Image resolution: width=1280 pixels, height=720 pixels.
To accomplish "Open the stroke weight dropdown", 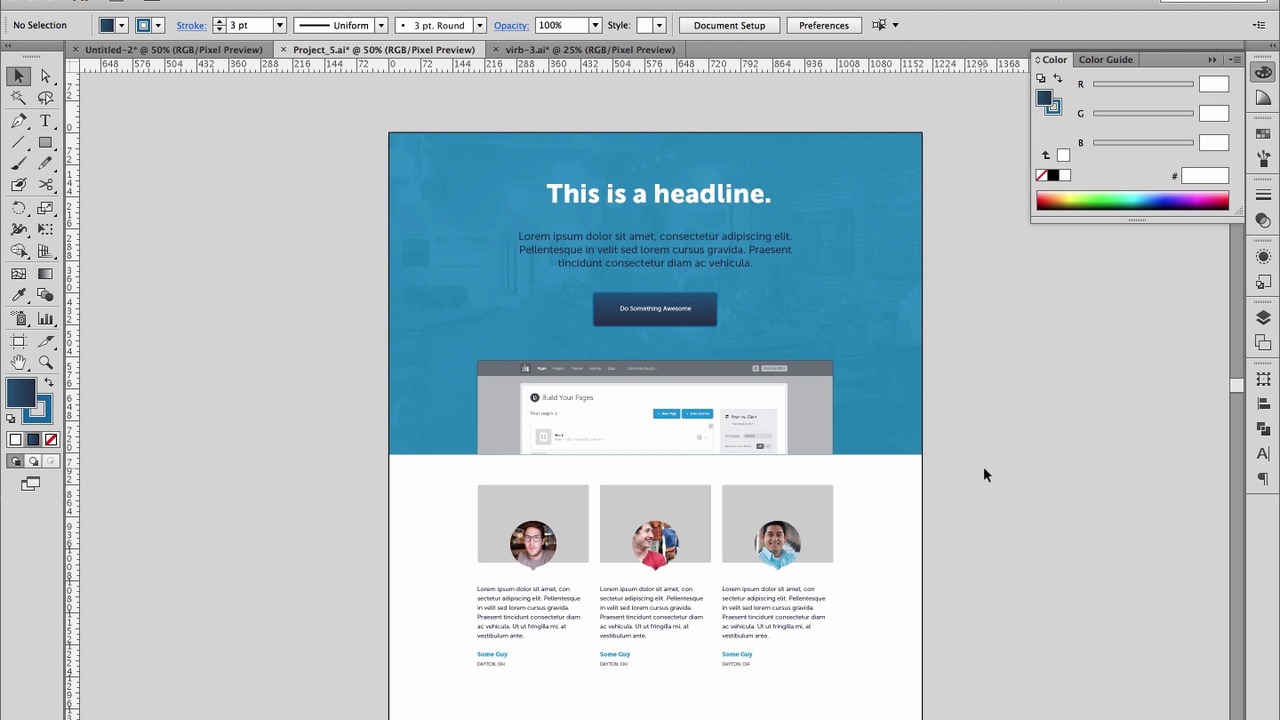I will pyautogui.click(x=279, y=25).
